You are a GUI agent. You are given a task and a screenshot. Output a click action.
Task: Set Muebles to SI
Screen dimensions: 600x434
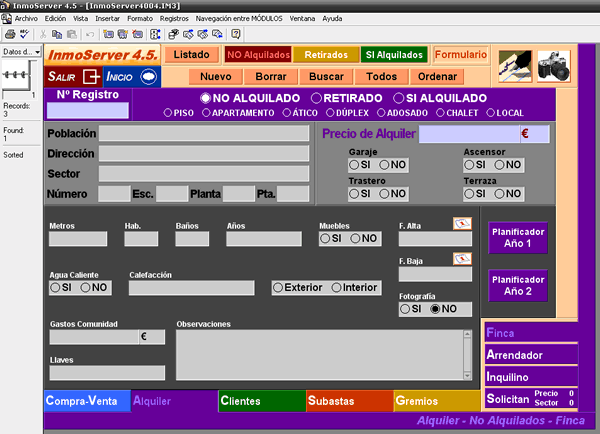325,238
